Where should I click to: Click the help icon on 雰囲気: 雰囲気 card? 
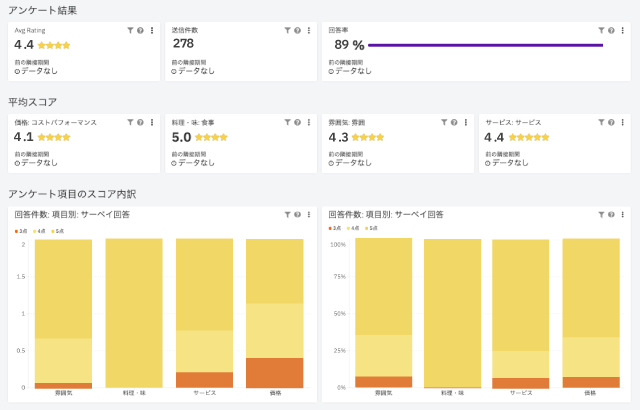pyautogui.click(x=454, y=122)
